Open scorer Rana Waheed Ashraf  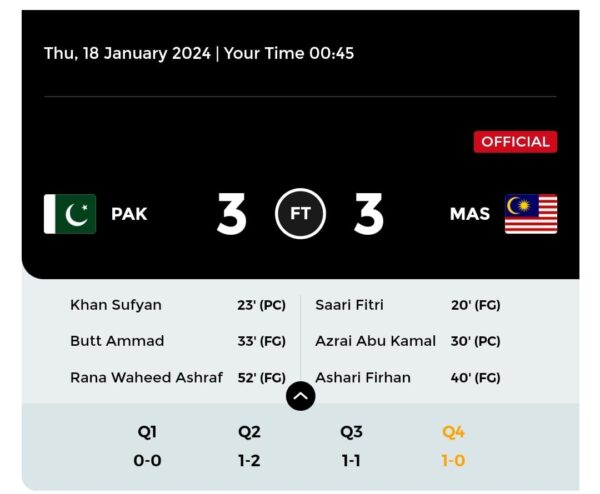tap(146, 377)
